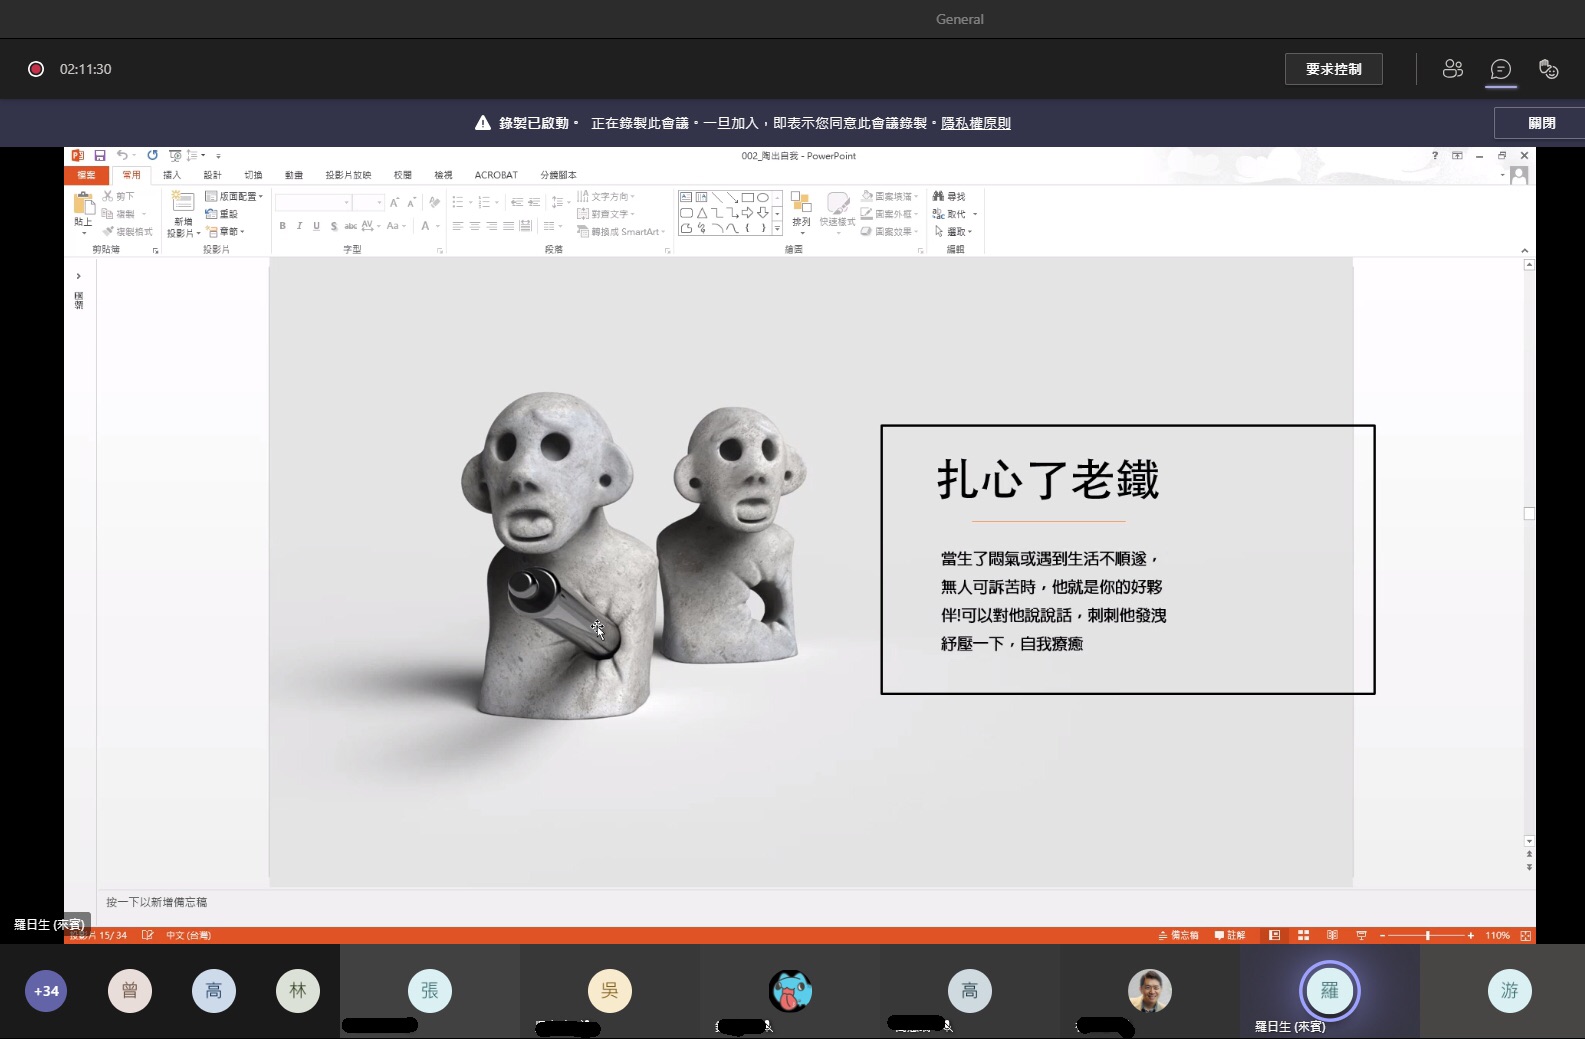Click the 要求控制 button
The height and width of the screenshot is (1039, 1585).
1333,69
